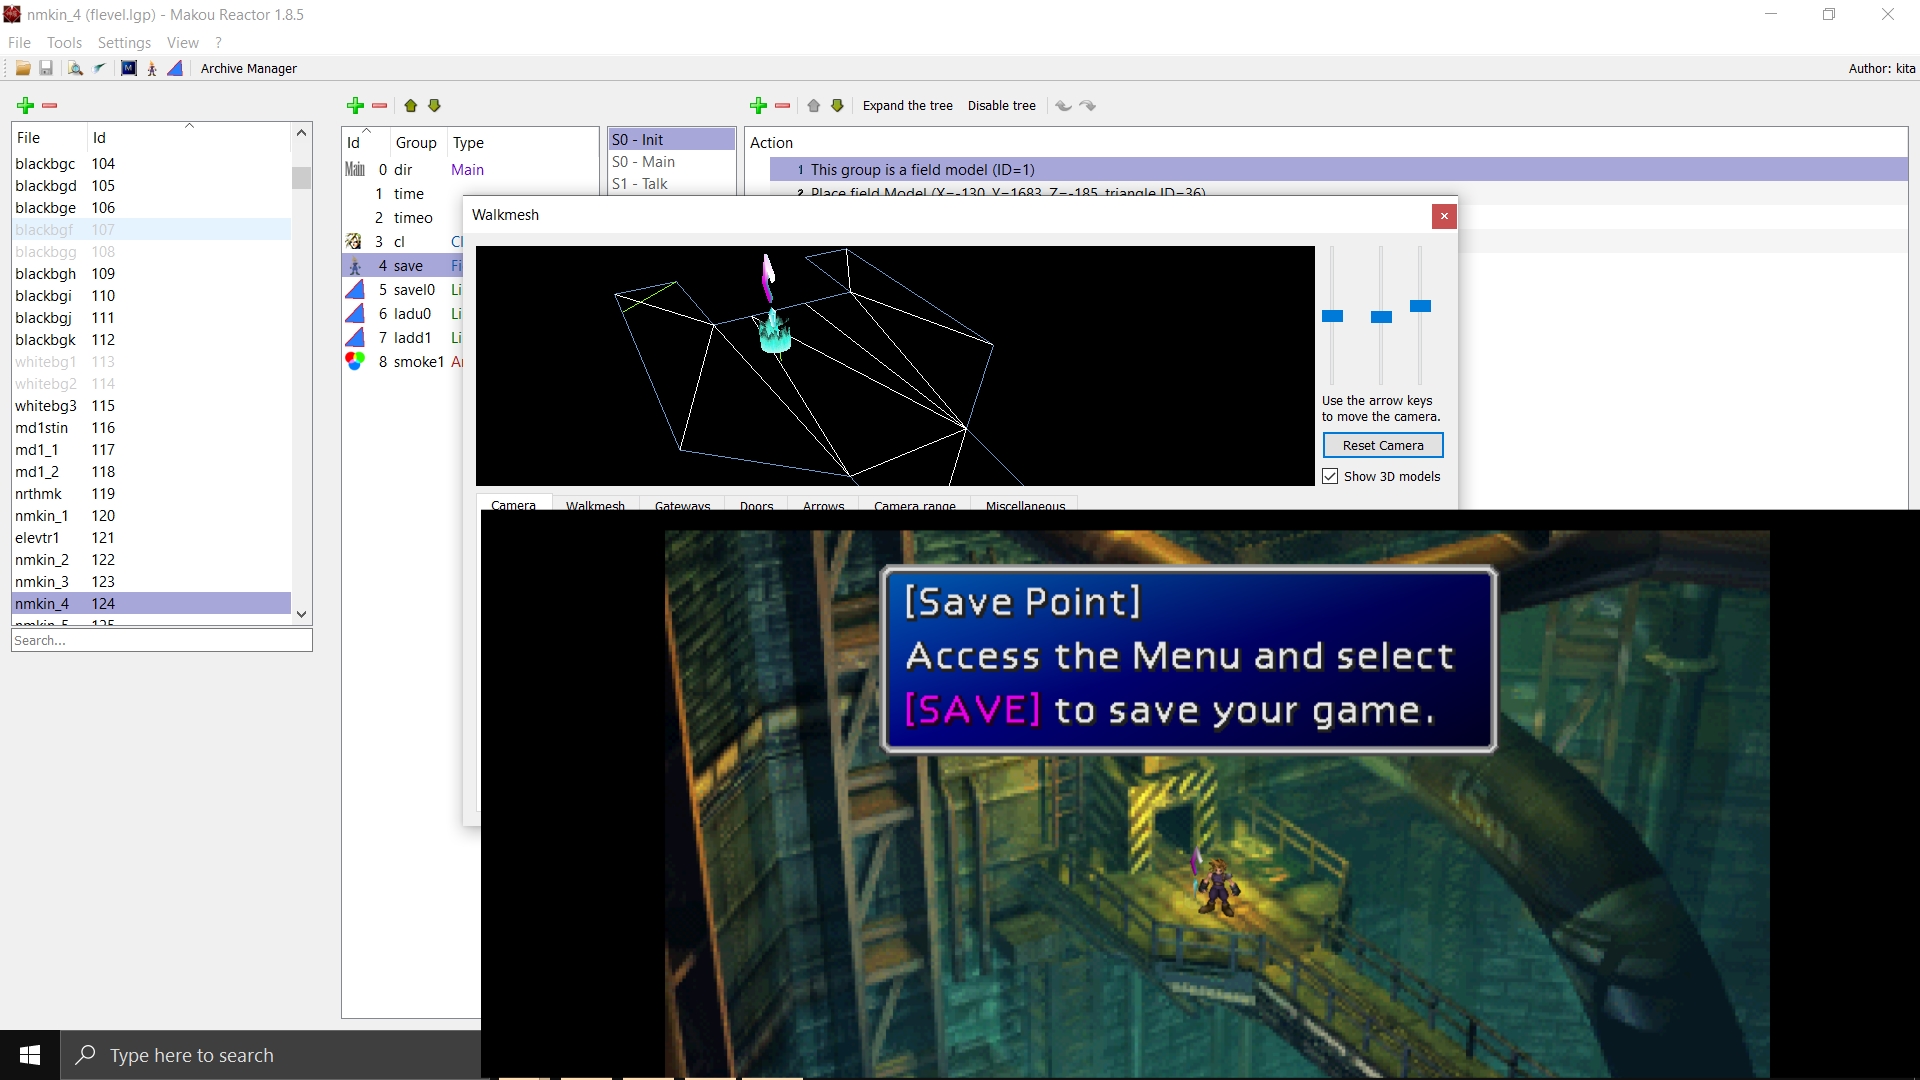Screen dimensions: 1920x1080
Task: Click the file list scroll up arrow
Action: click(x=301, y=133)
